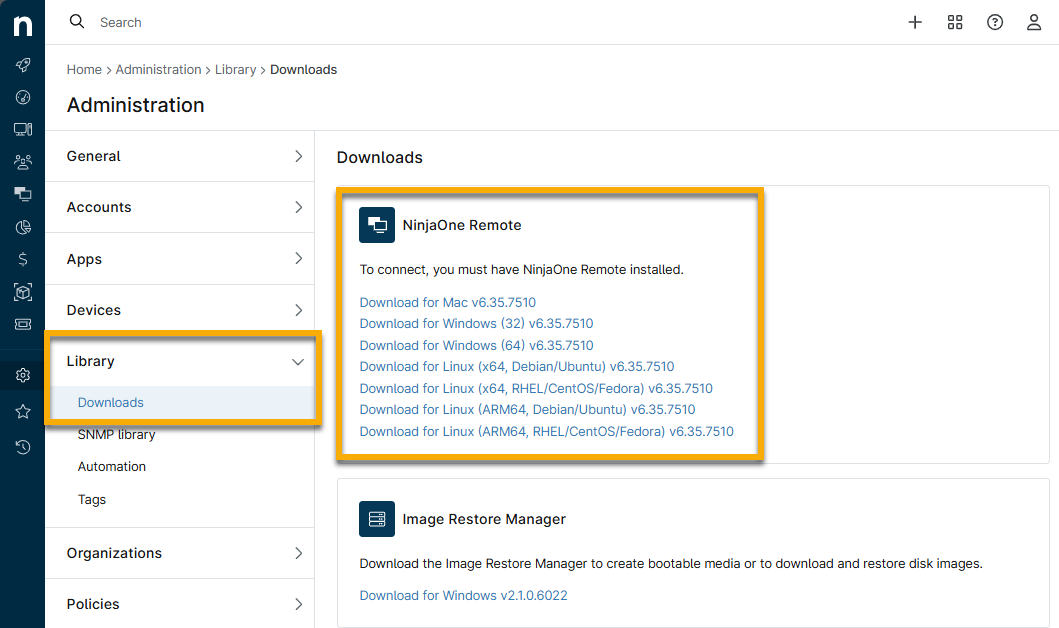Open the dashboard gauge icon in sidebar
The width and height of the screenshot is (1059, 628).
[23, 97]
